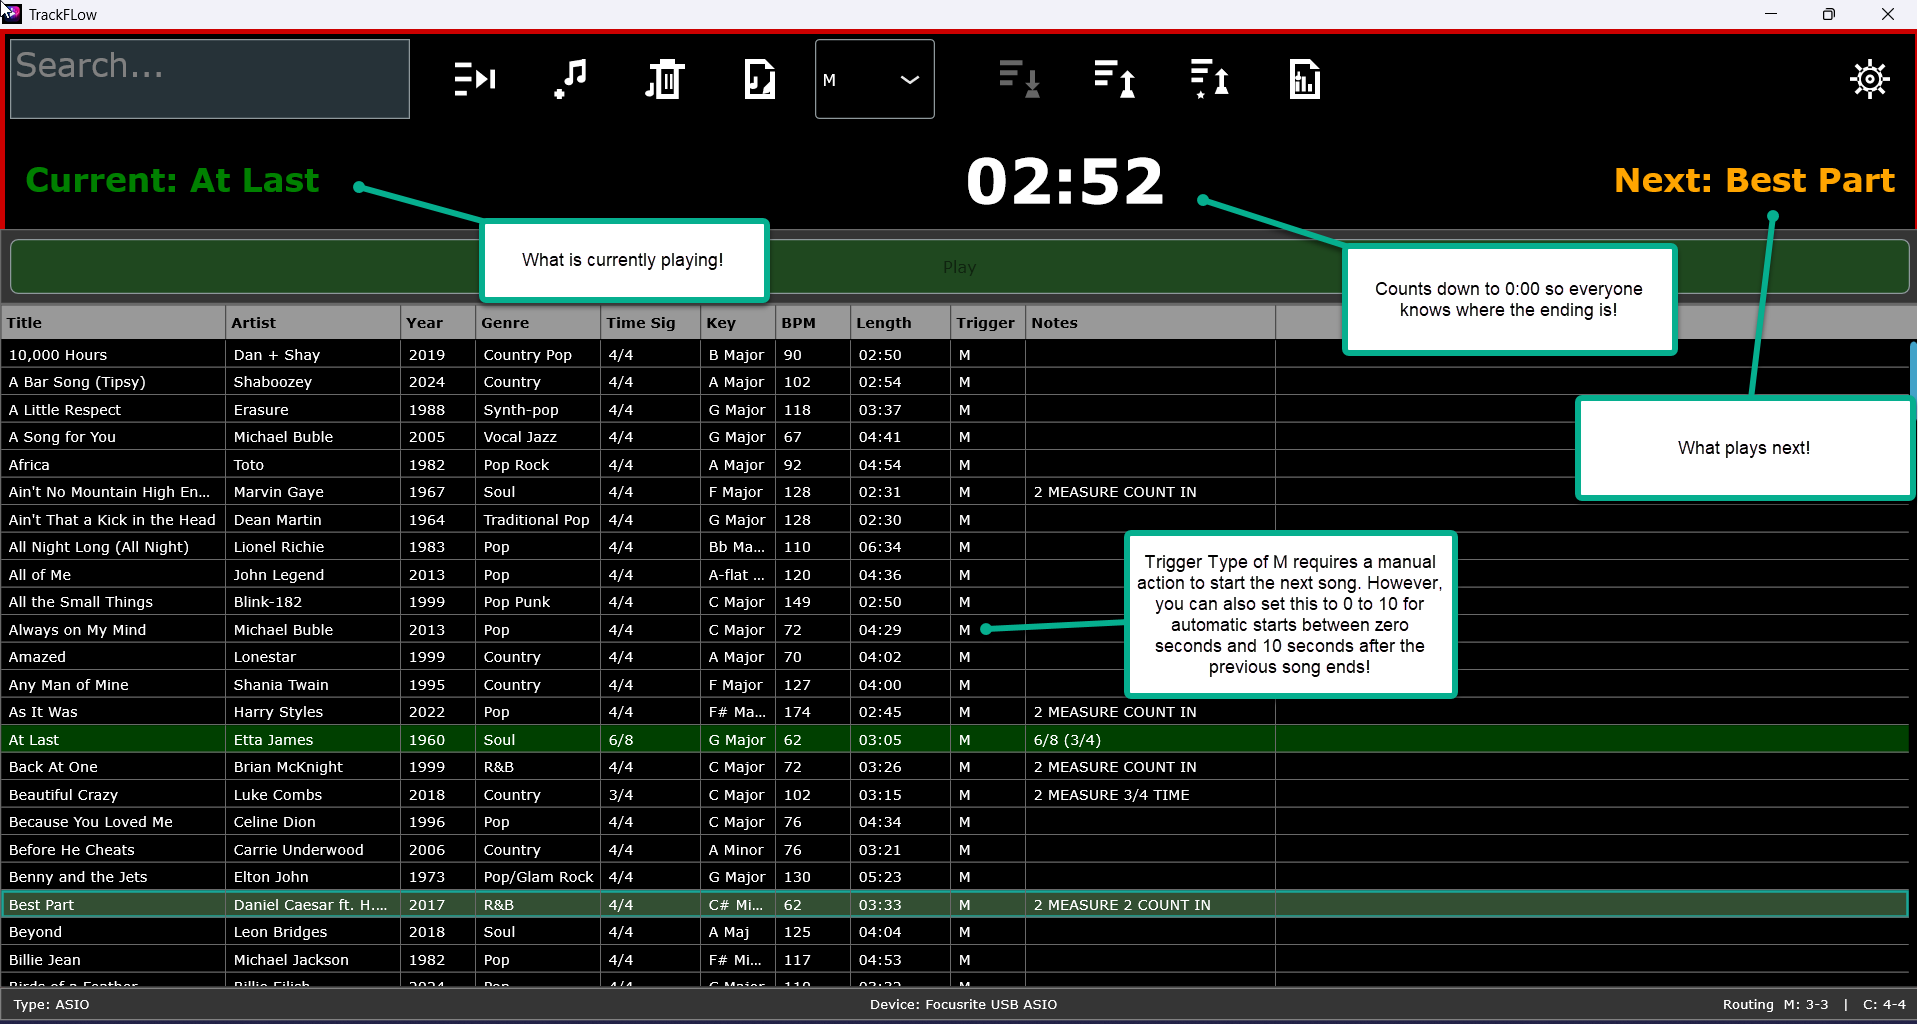This screenshot has height=1024, width=1918.
Task: Open the settings gear
Action: click(x=1869, y=79)
